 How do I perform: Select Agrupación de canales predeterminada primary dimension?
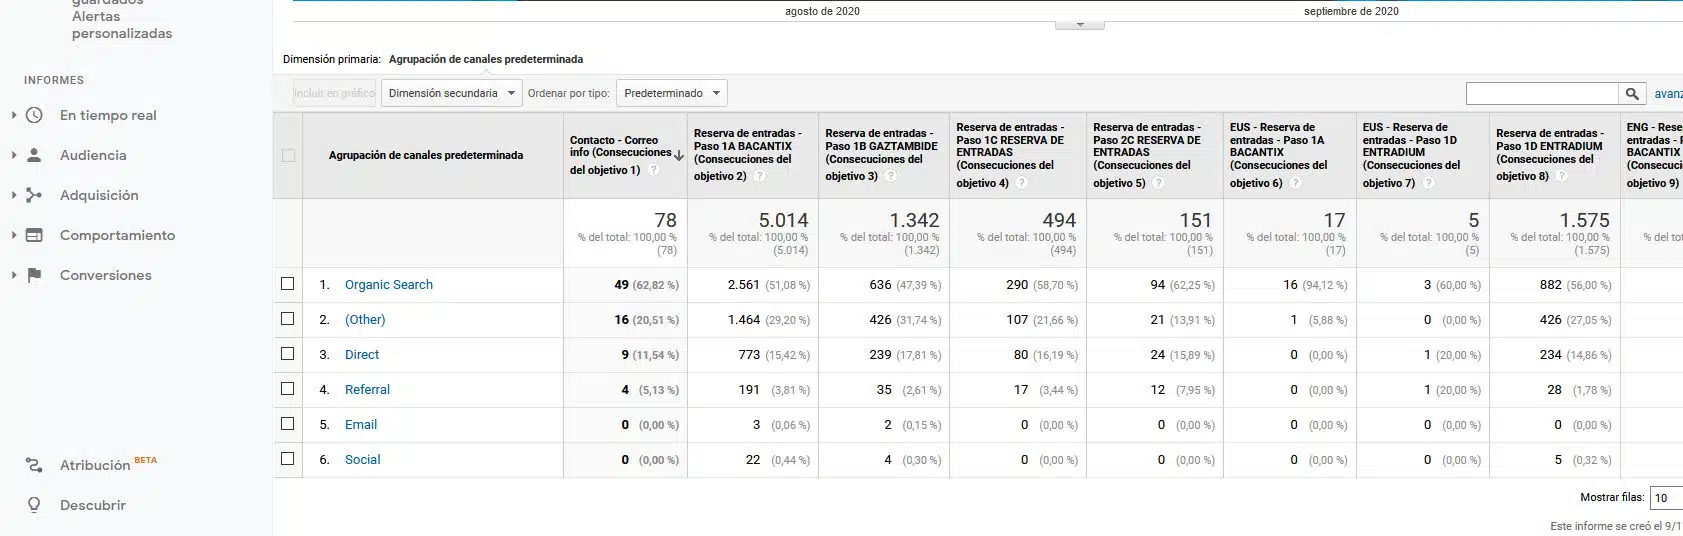486,59
